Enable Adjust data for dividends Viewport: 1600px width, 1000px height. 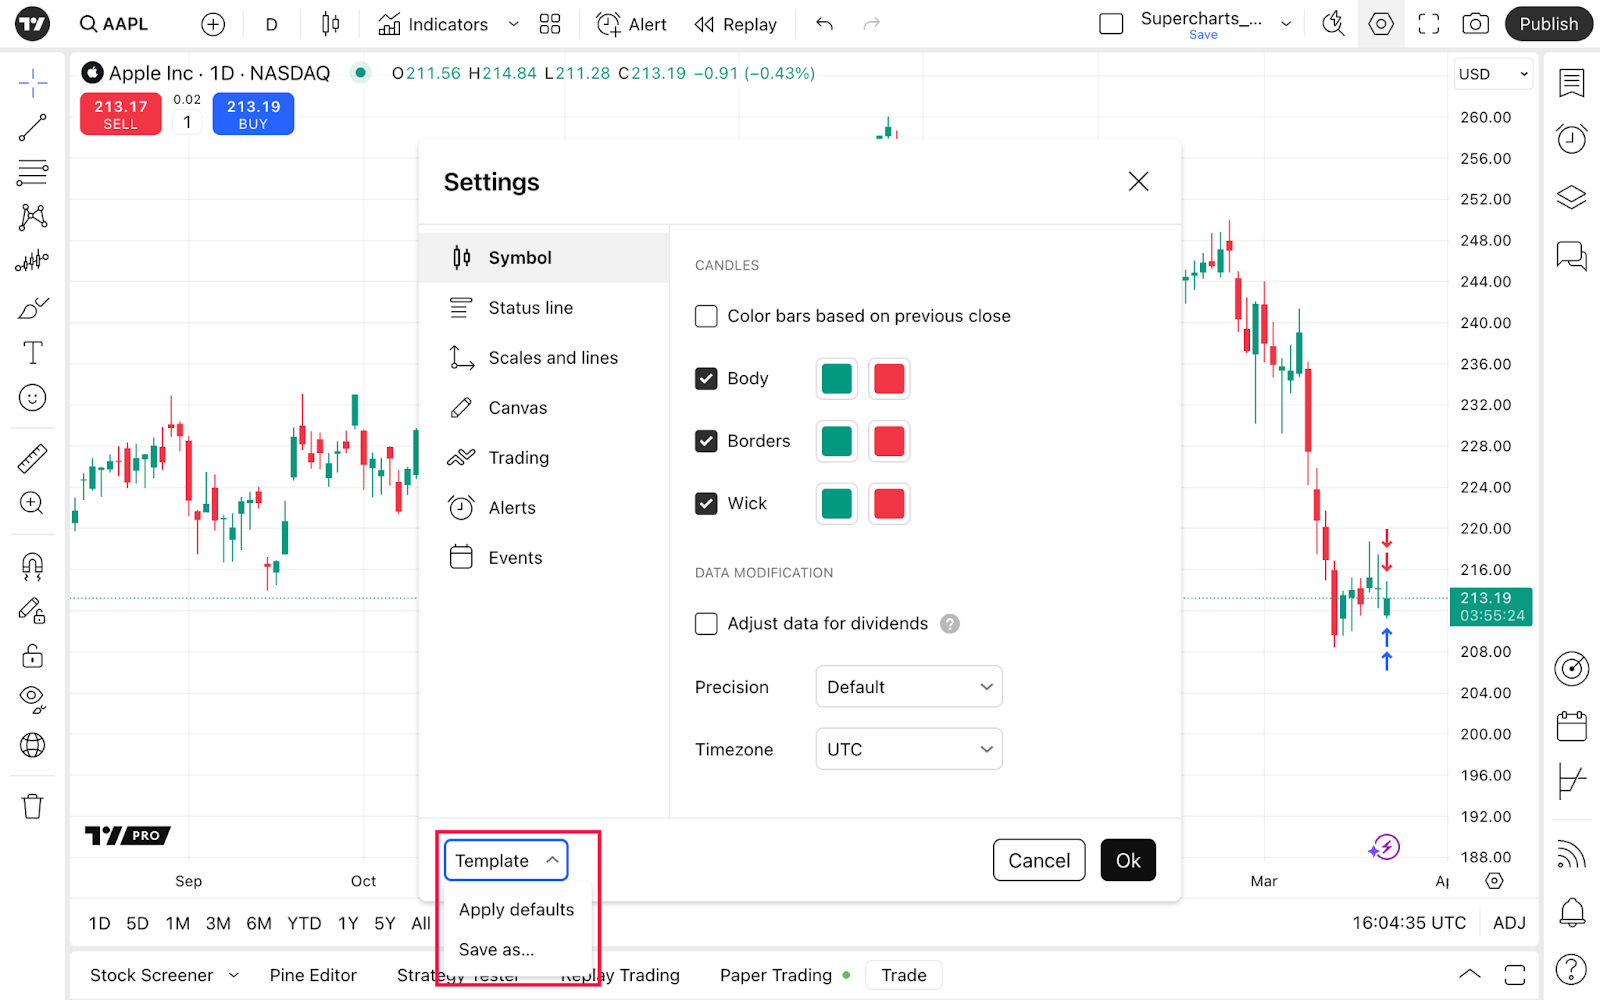[x=706, y=624]
